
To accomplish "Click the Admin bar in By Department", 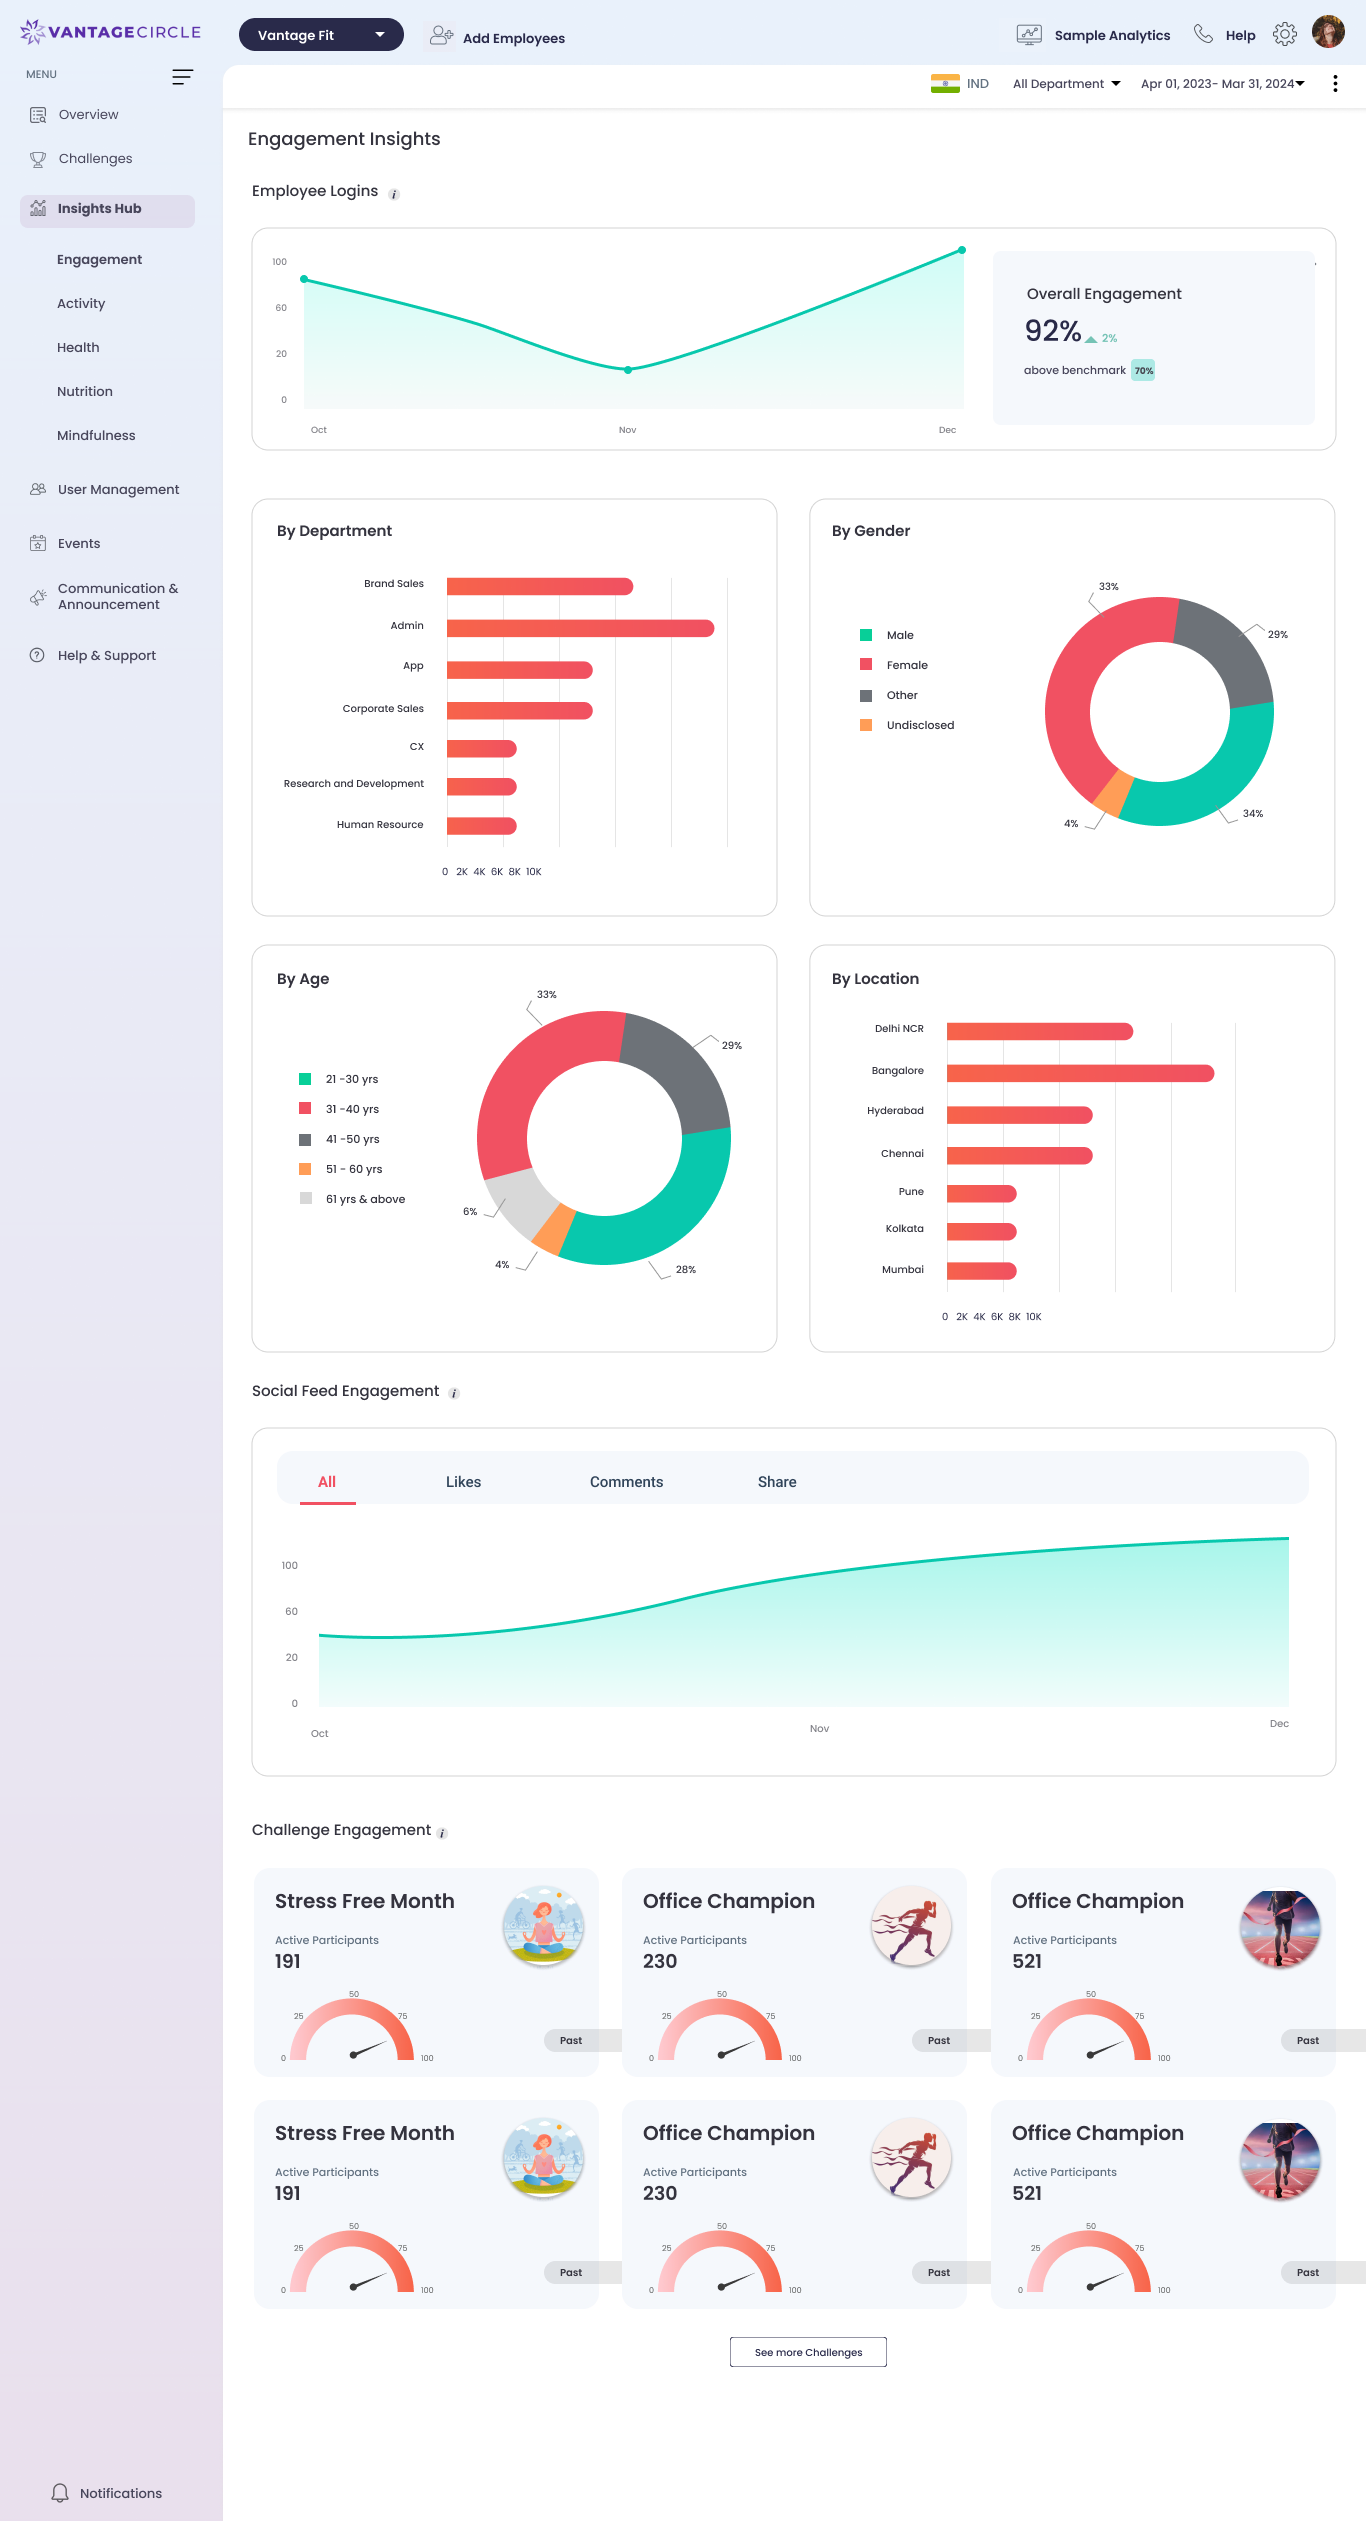I will (580, 628).
